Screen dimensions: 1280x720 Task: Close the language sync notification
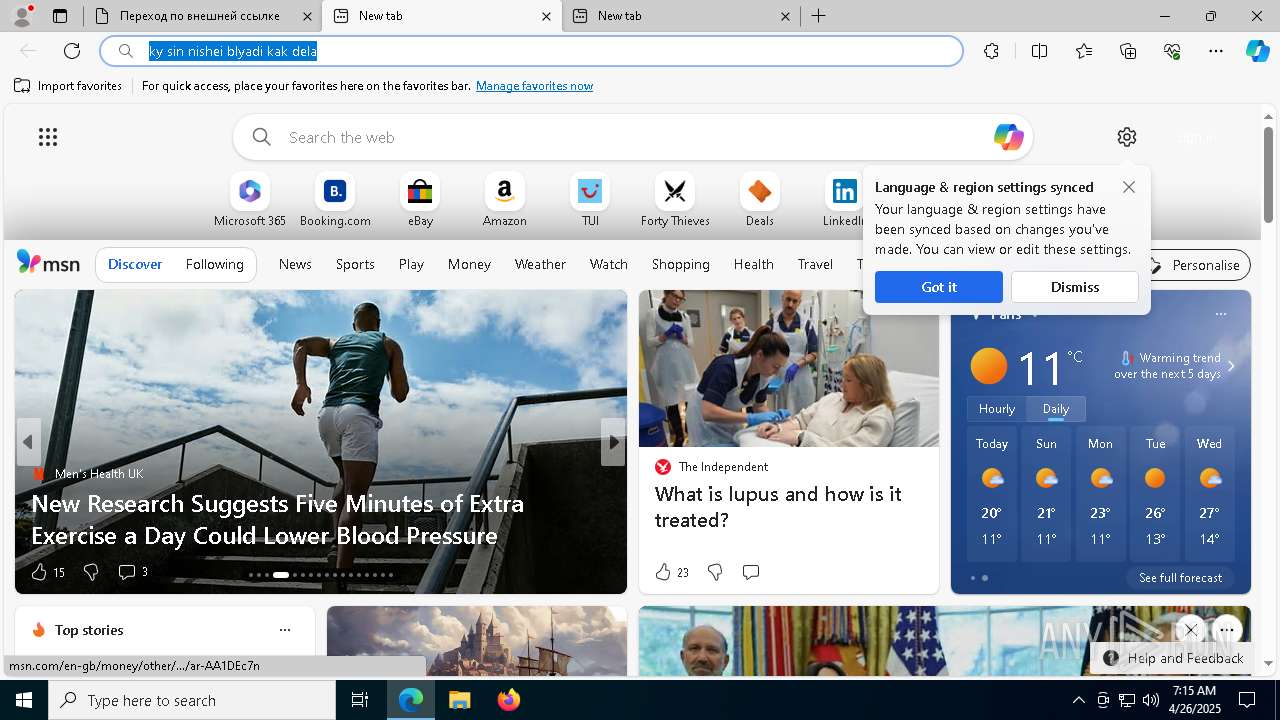(x=1129, y=187)
